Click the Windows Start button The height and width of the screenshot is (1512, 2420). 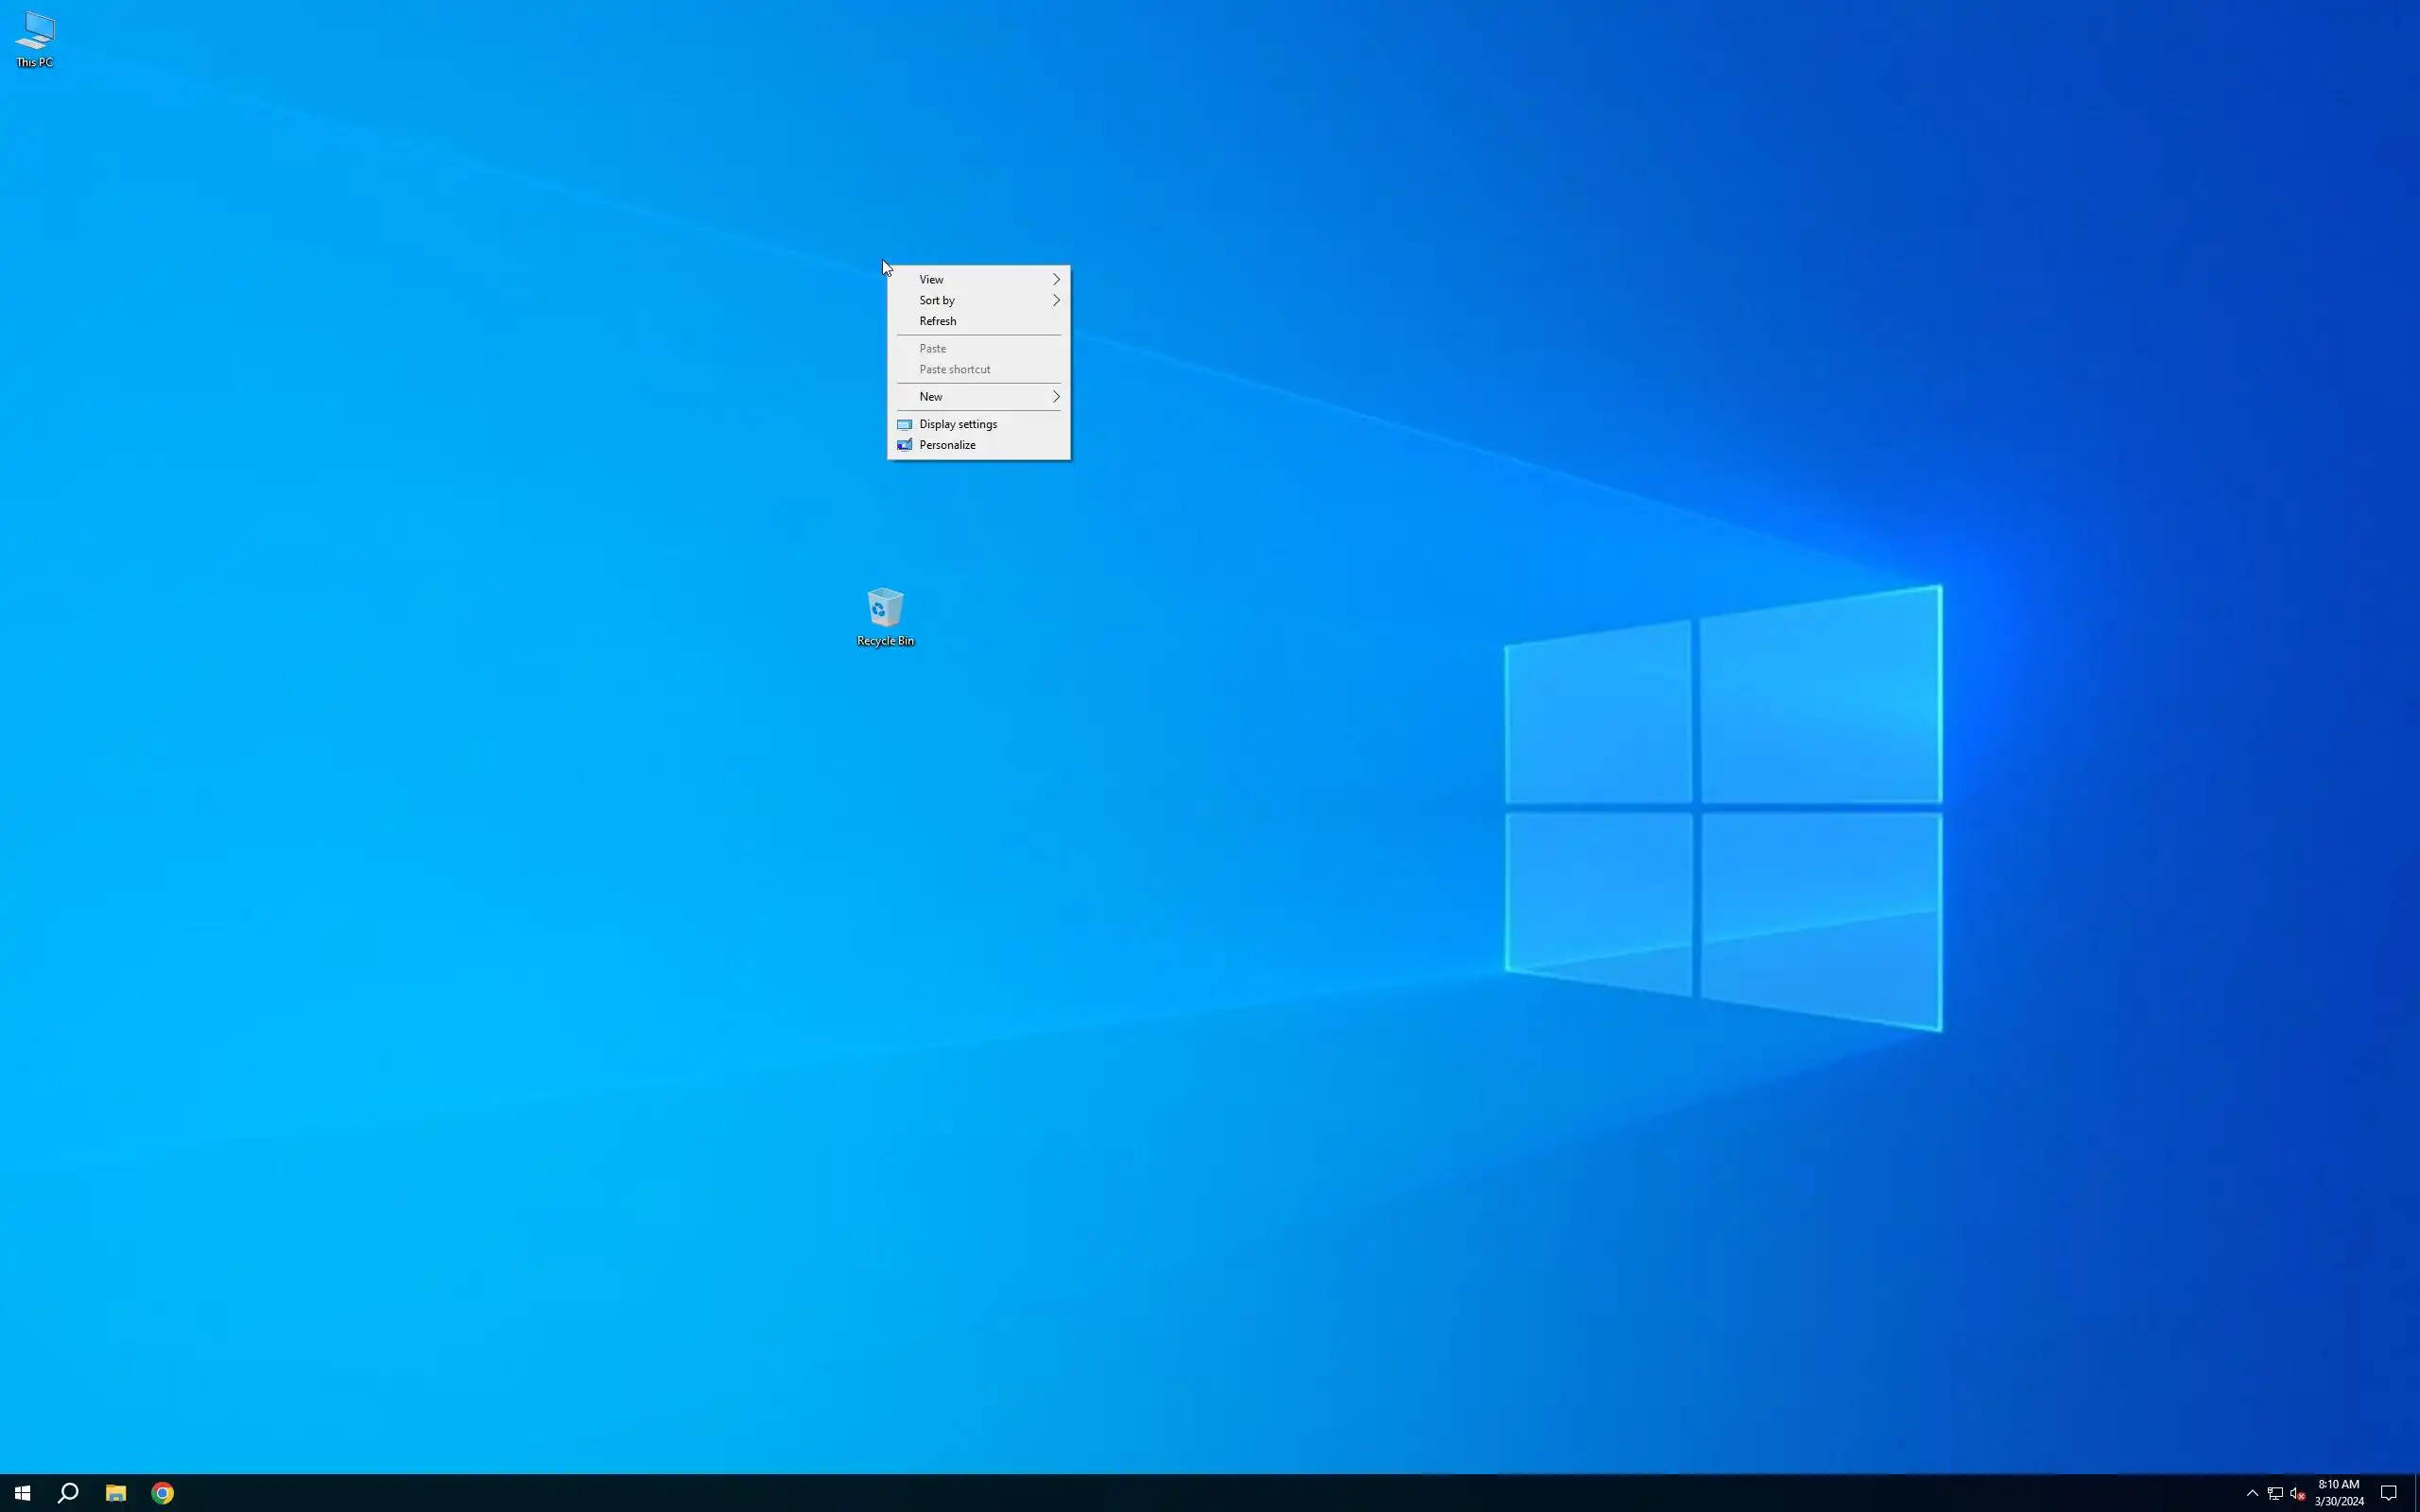(x=22, y=1493)
